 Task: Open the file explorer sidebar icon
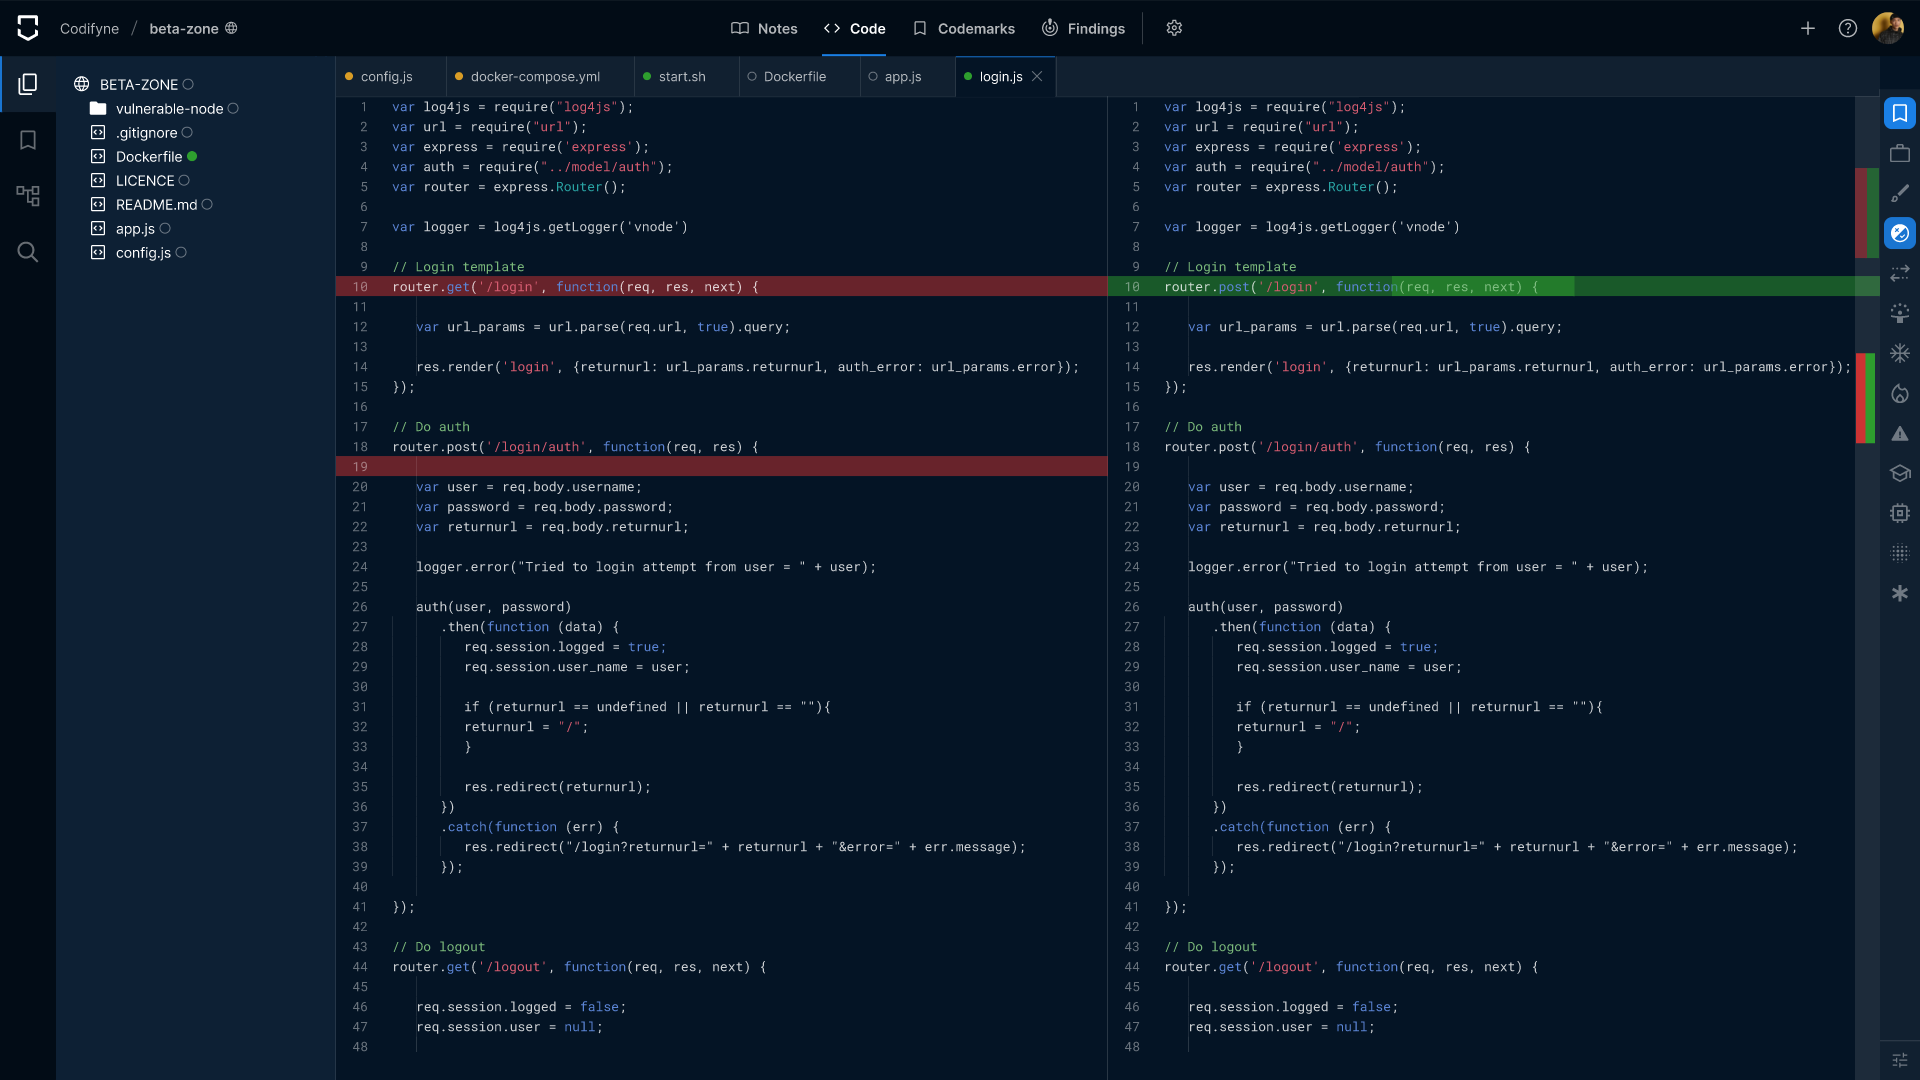click(x=28, y=84)
